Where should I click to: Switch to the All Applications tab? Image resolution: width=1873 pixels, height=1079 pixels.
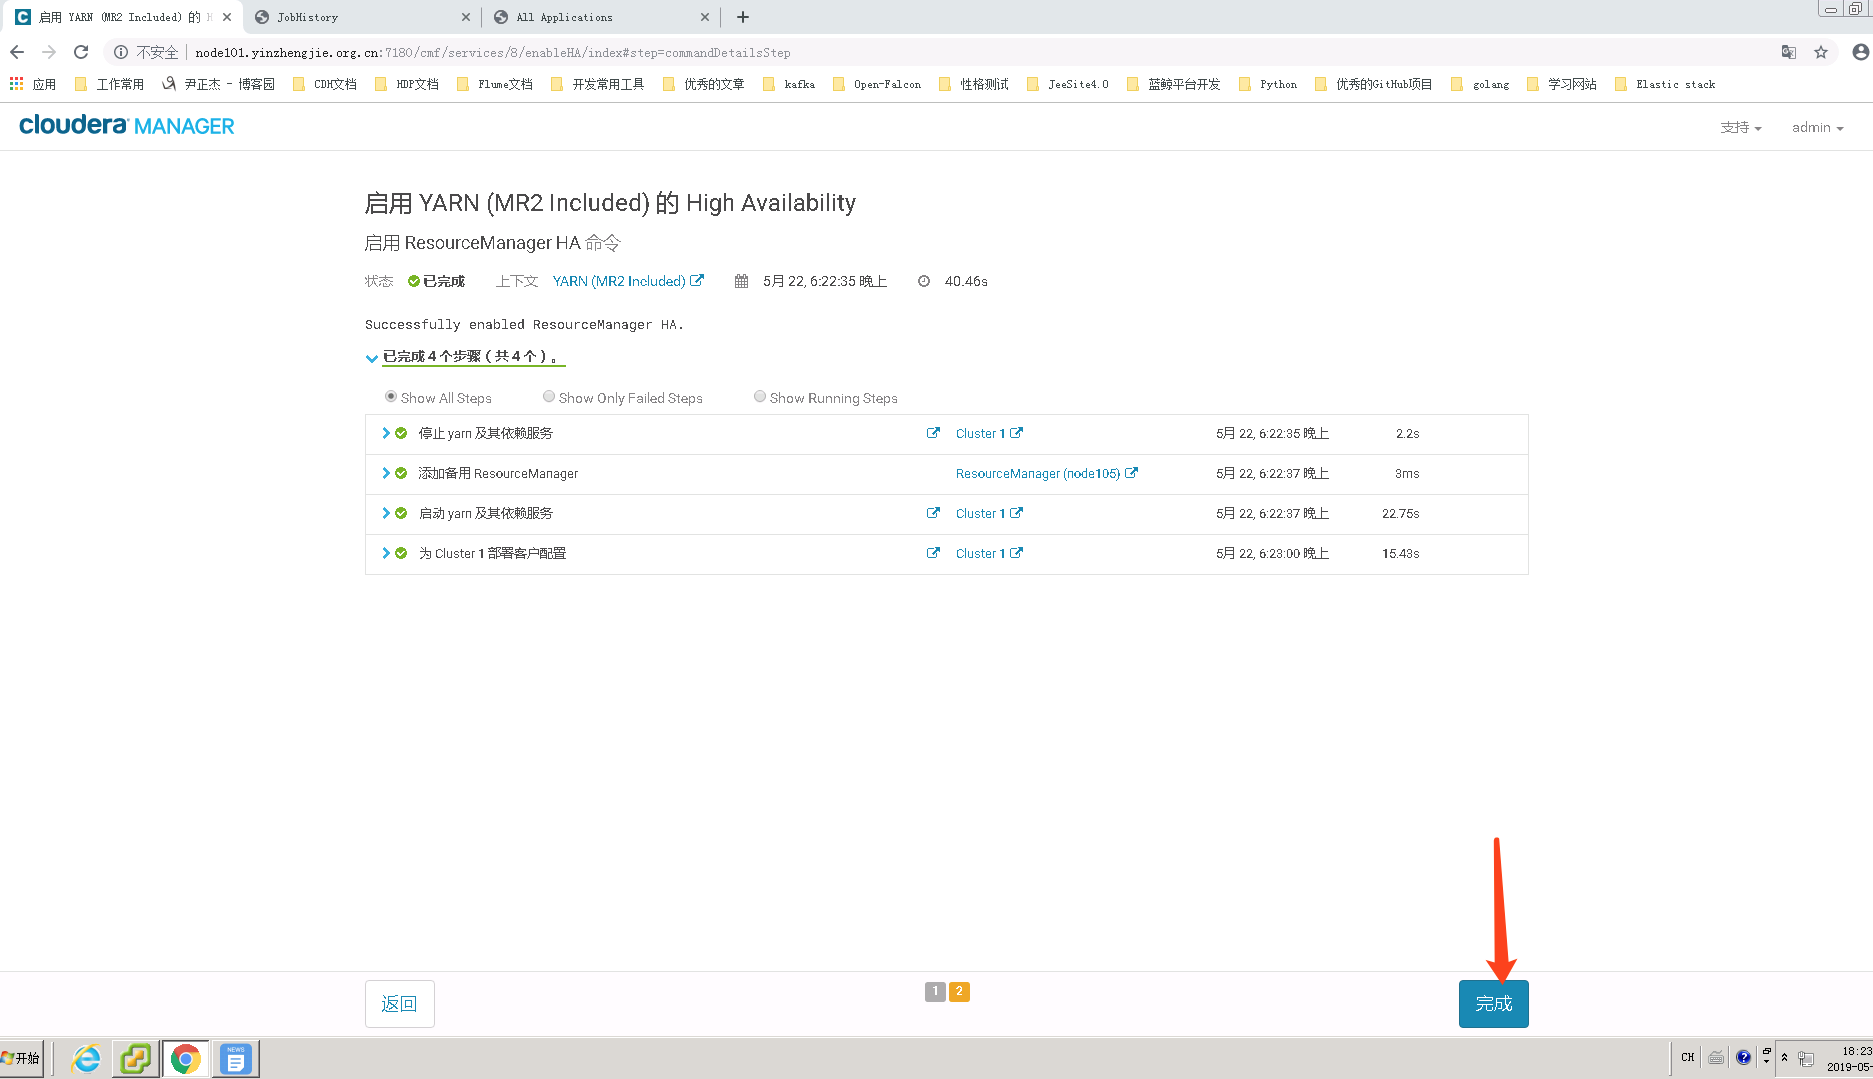[x=600, y=17]
